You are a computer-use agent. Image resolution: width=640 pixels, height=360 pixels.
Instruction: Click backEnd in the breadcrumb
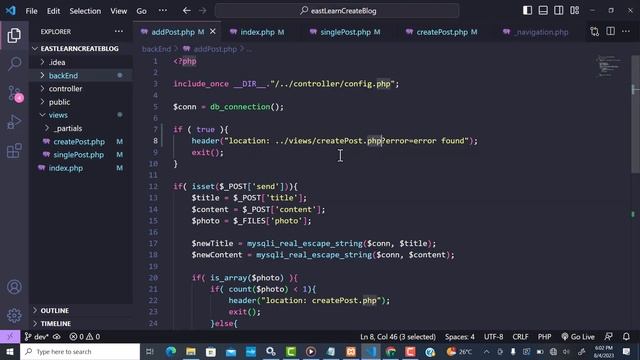(156, 49)
